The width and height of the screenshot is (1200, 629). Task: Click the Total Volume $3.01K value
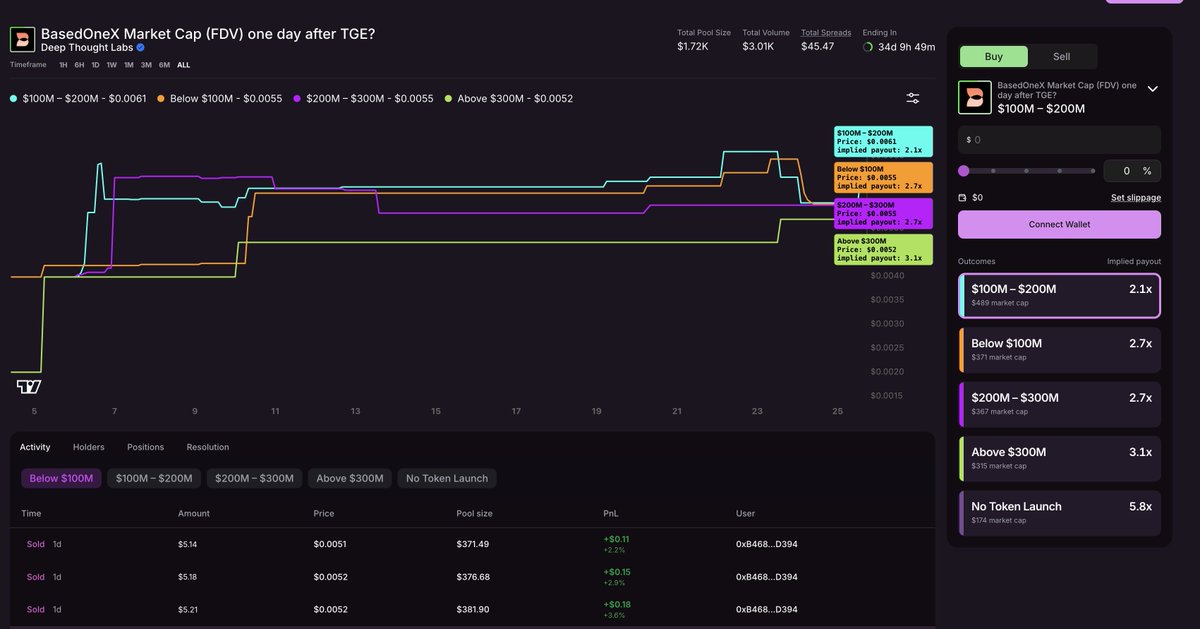pos(758,46)
